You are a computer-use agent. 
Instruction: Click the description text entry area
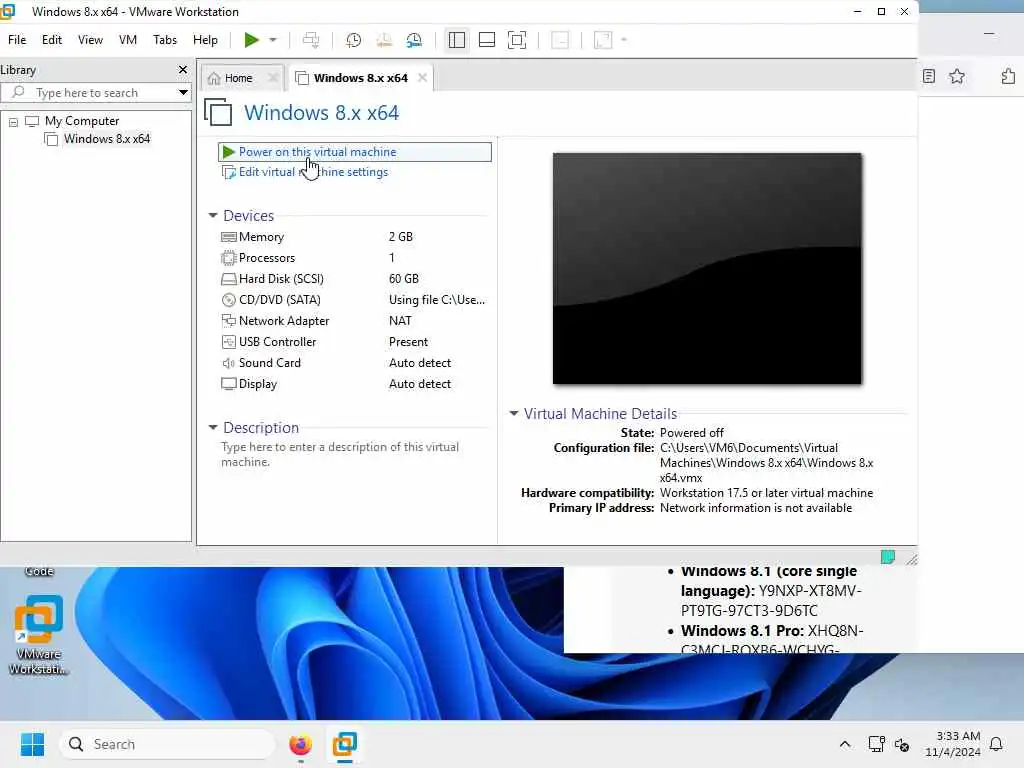tap(340, 455)
